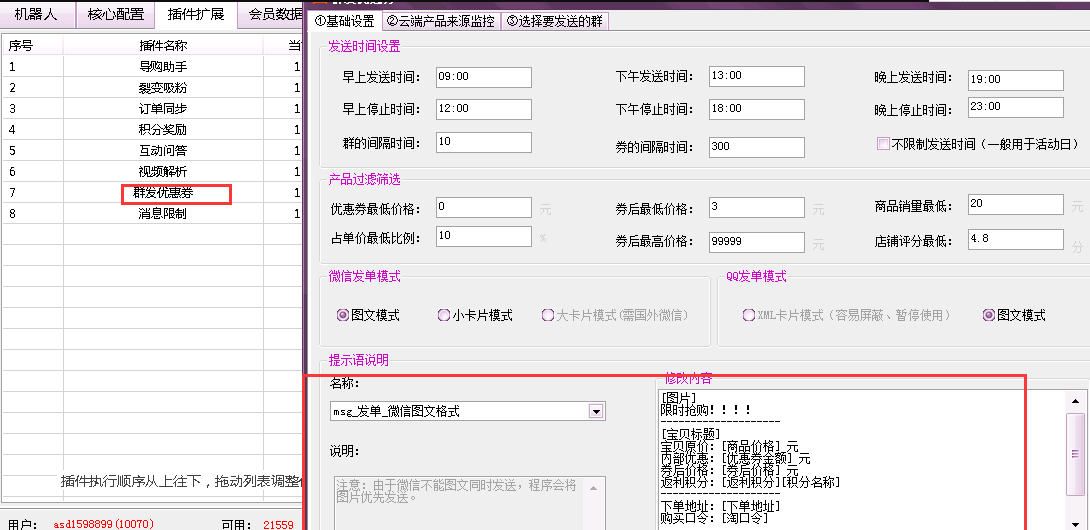Image resolution: width=1090 pixels, height=530 pixels.
Task: Switch to ②云端产品来源监控 tab
Action: point(440,21)
